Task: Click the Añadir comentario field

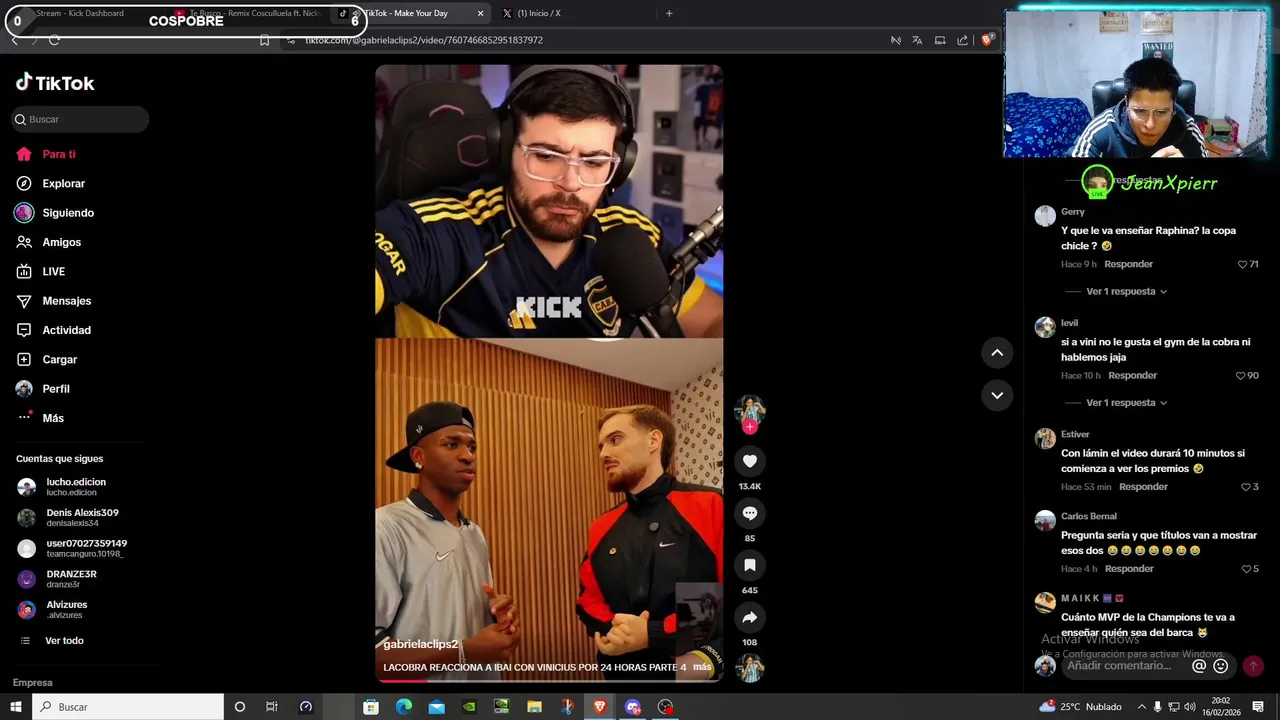Action: [1118, 666]
